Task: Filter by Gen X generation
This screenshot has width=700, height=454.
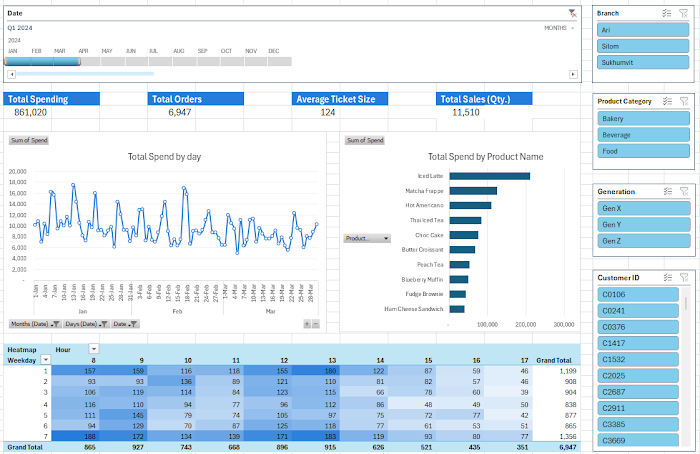Action: [644, 208]
